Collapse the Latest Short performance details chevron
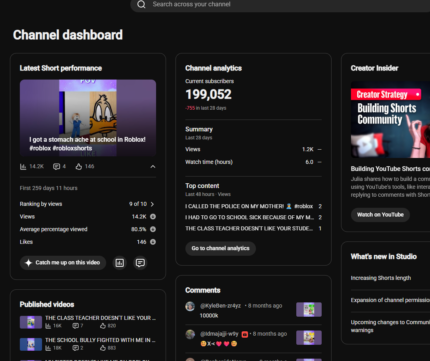This screenshot has width=430, height=361. coord(153,166)
